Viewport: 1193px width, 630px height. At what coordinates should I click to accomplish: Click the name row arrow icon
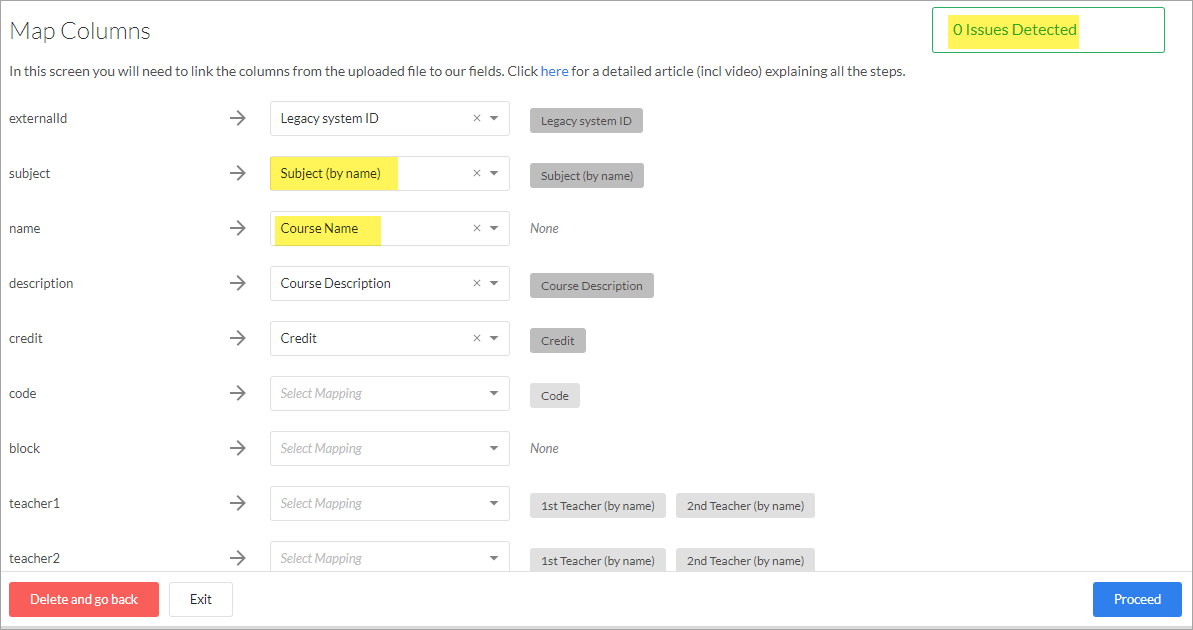pyautogui.click(x=238, y=228)
